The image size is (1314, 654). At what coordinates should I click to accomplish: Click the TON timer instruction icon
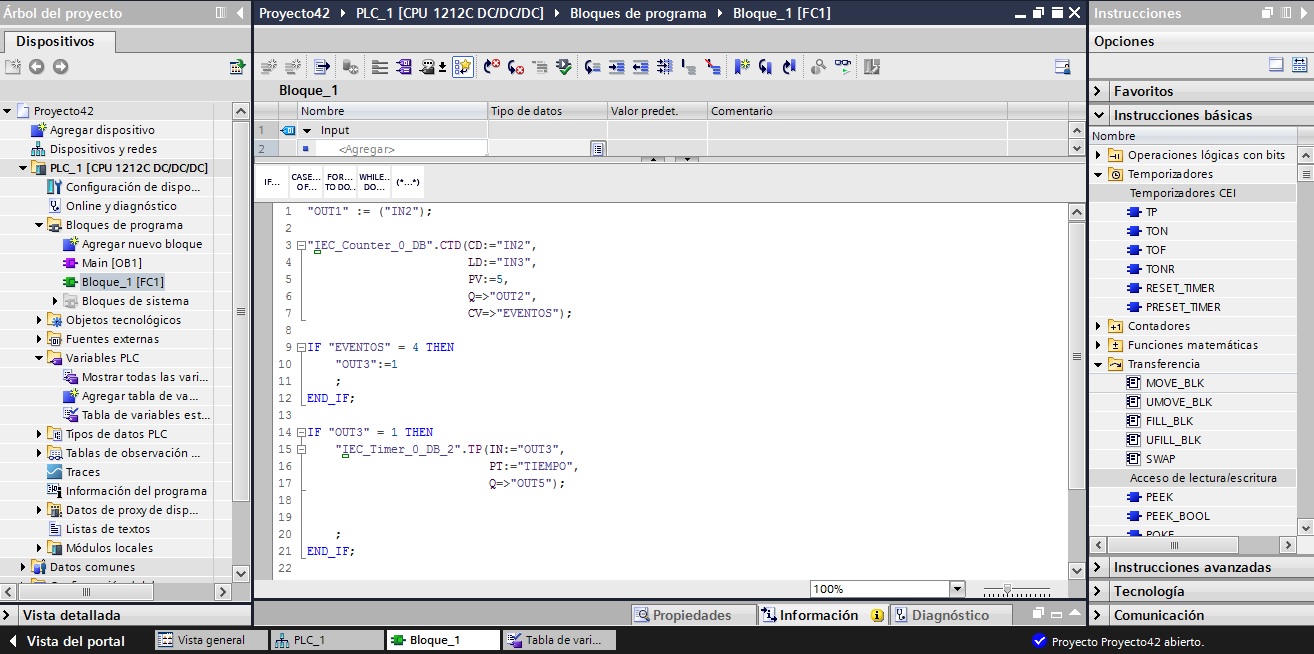click(1134, 231)
